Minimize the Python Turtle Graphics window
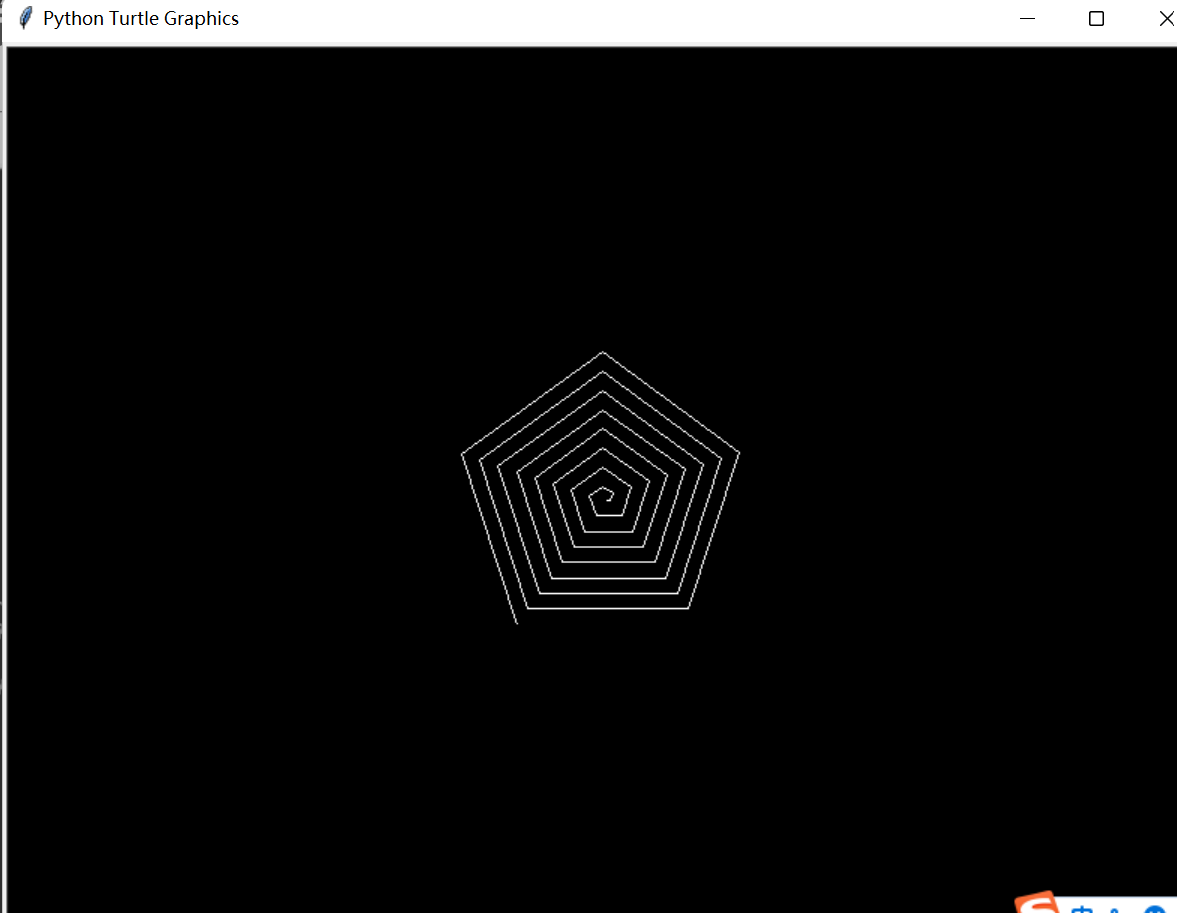 1028,19
